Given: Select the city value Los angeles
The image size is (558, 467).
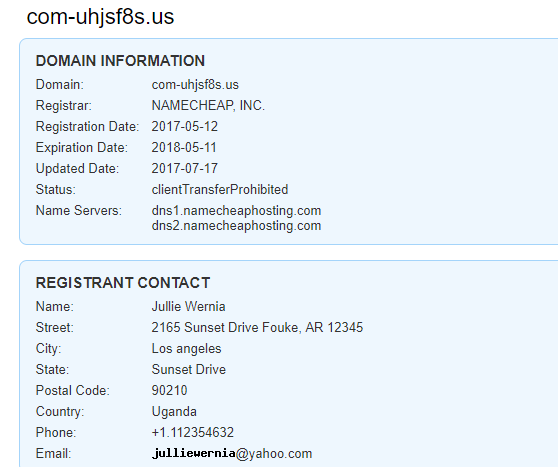Looking at the screenshot, I should pos(186,348).
